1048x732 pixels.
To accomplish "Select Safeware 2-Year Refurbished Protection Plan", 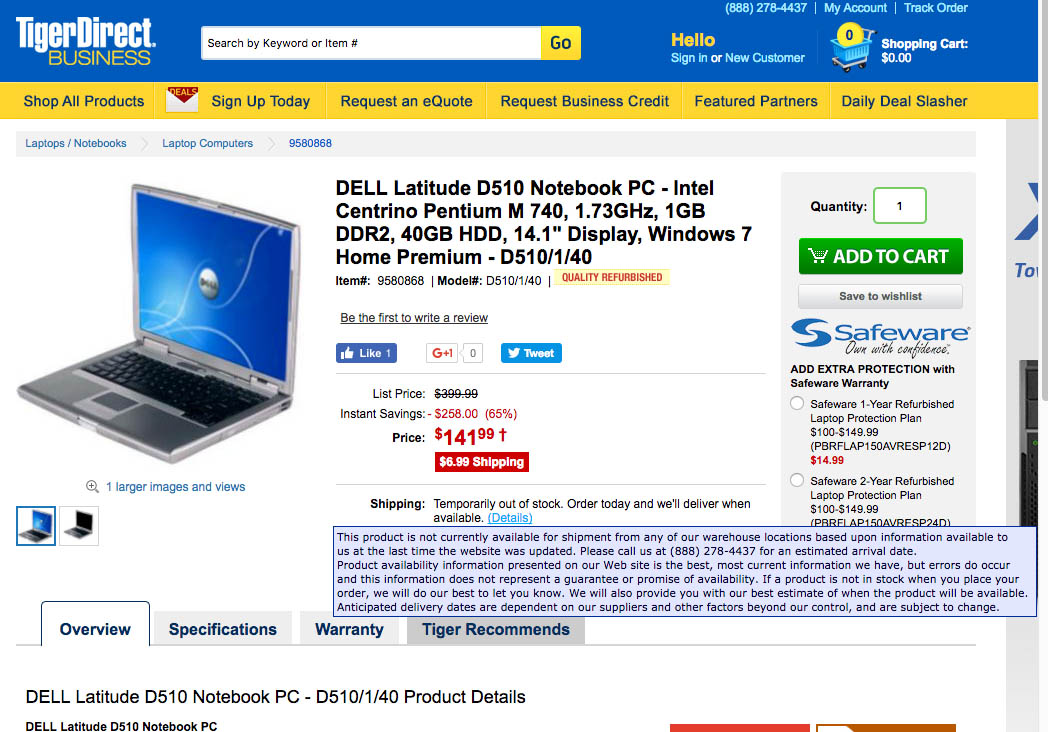I will click(797, 480).
